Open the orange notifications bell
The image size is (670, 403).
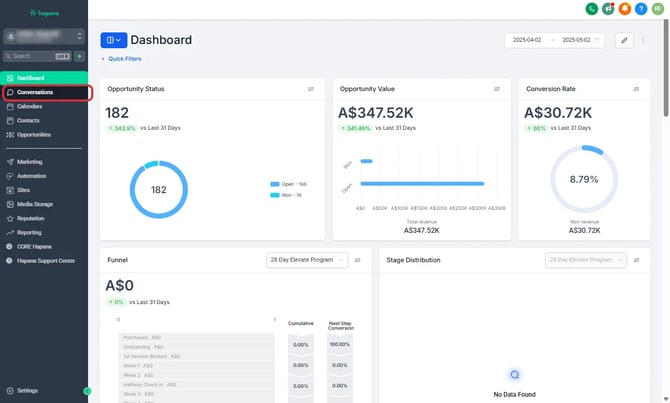tap(625, 9)
